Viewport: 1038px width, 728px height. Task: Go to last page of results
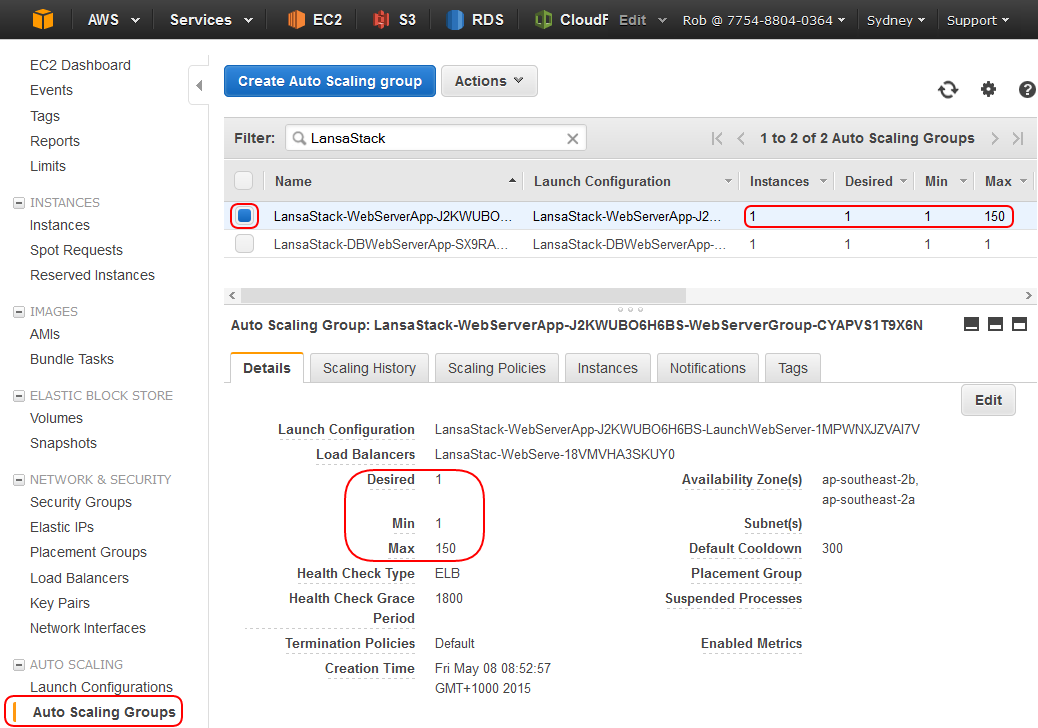1018,138
